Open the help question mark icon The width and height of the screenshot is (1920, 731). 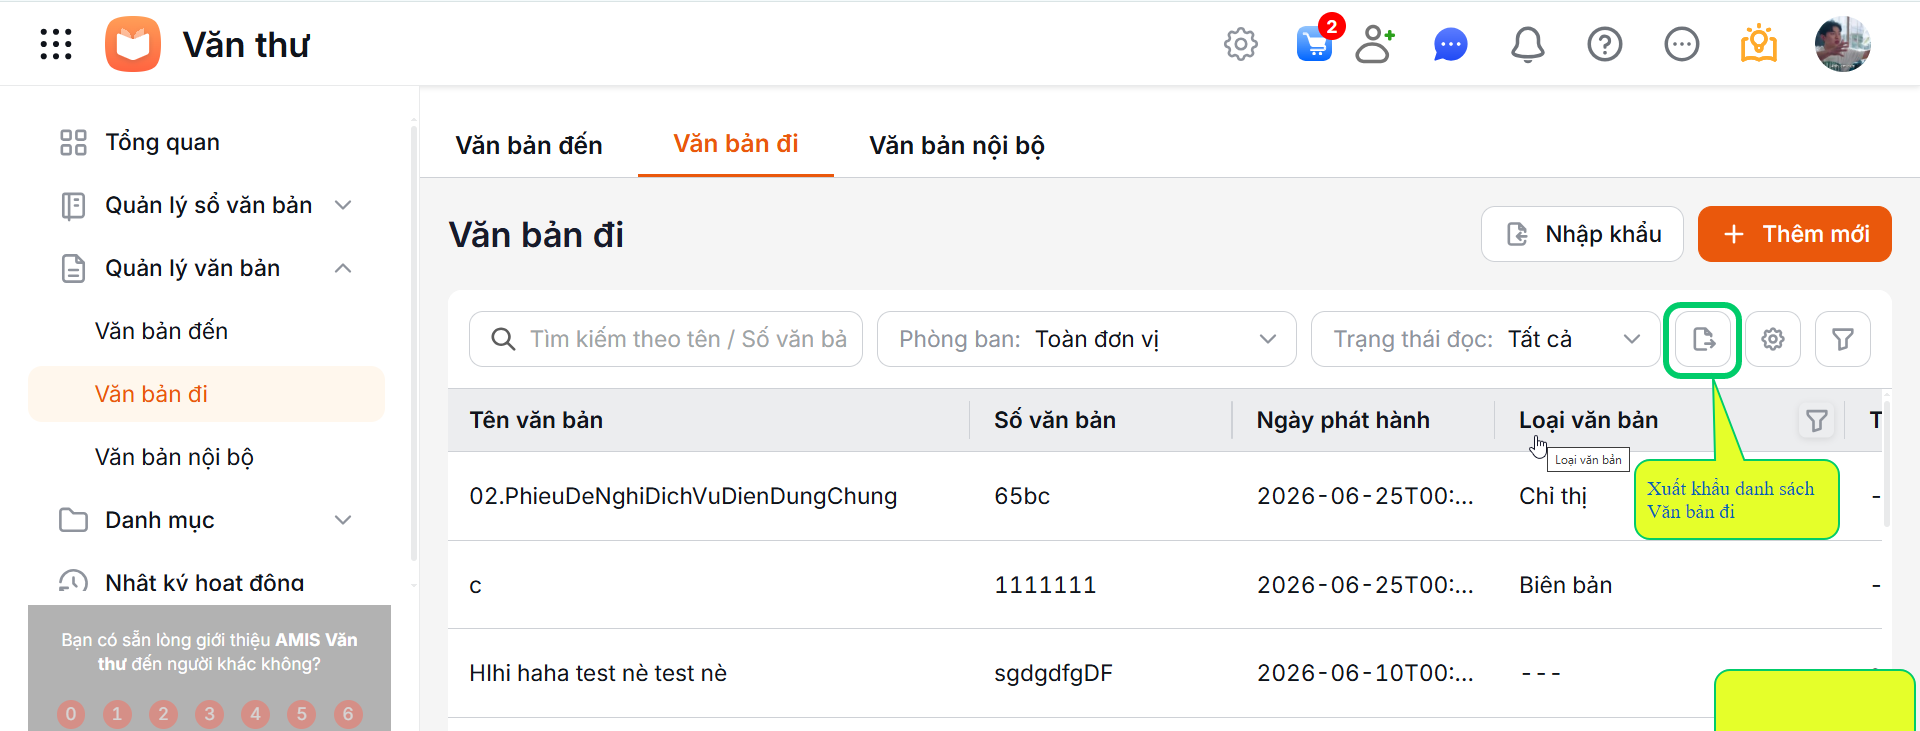tap(1604, 44)
